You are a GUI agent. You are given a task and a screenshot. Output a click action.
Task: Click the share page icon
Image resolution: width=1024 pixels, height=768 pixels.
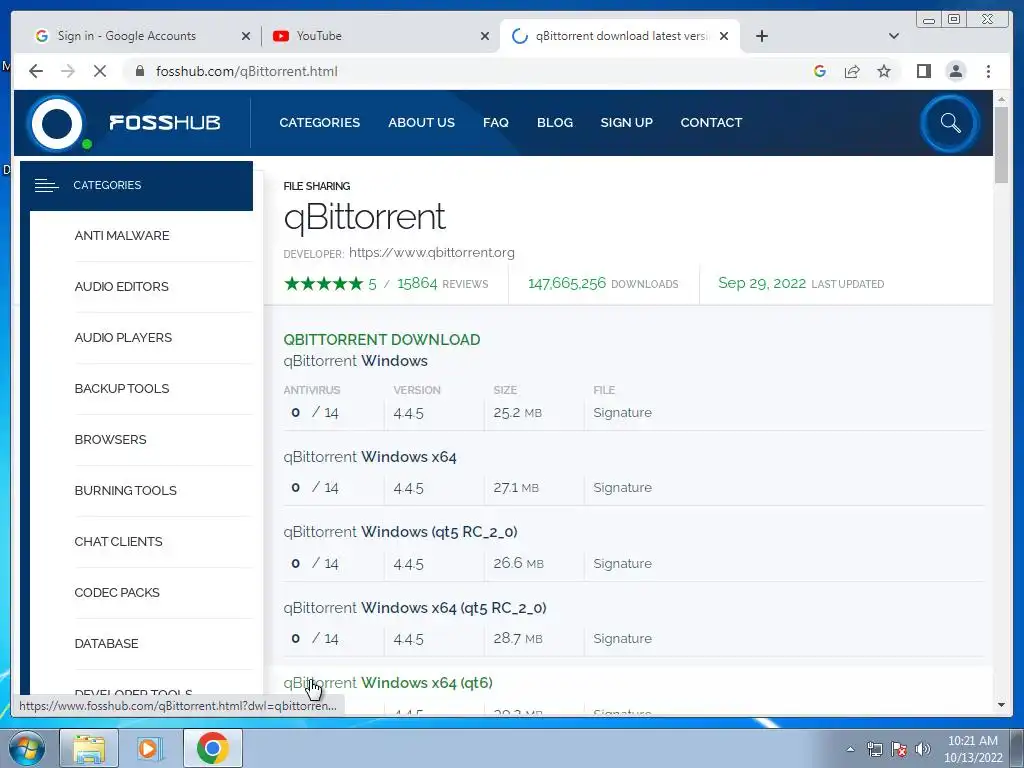pos(852,71)
